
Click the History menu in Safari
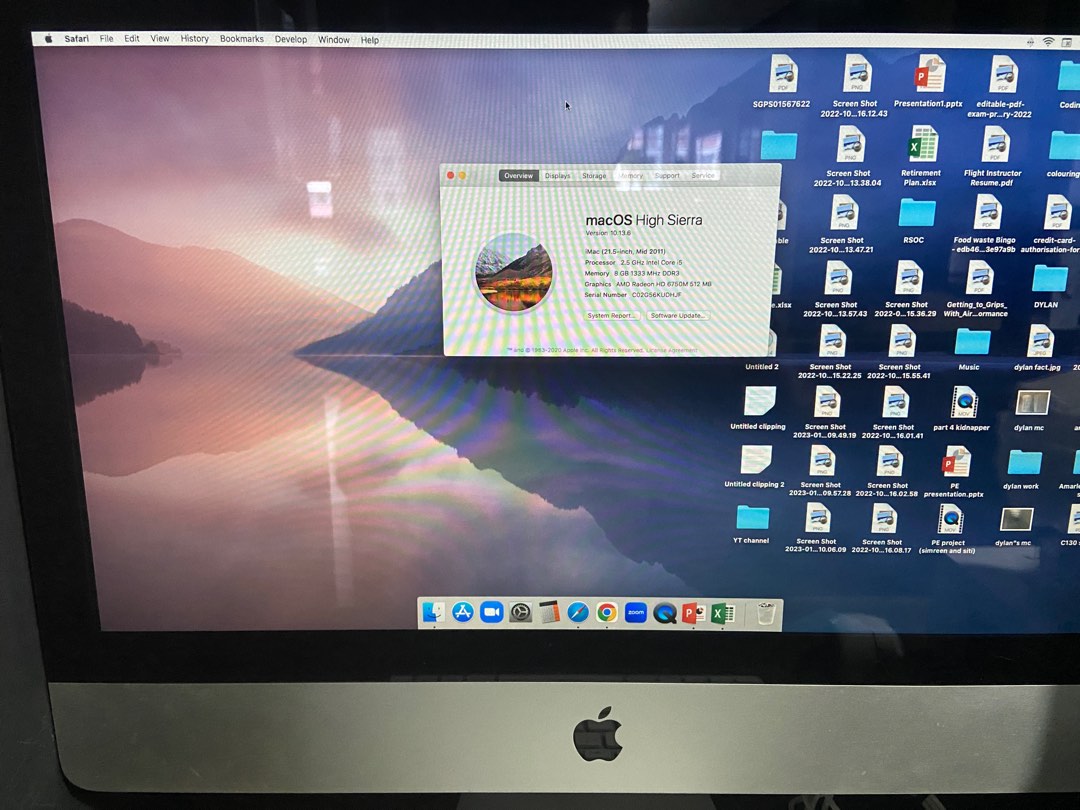194,38
